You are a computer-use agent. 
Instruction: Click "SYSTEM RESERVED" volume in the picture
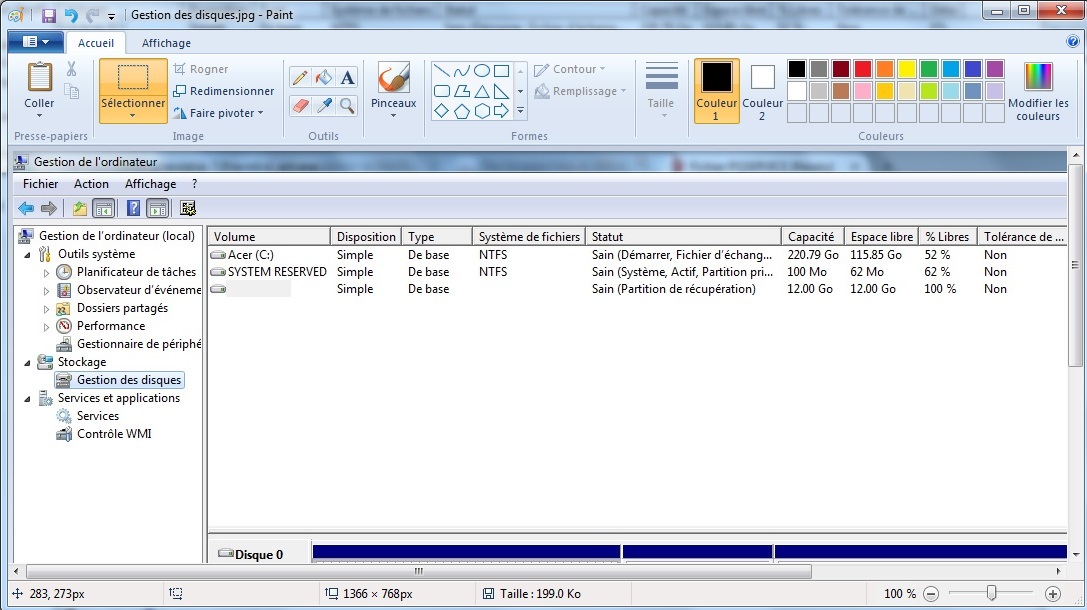click(x=277, y=272)
